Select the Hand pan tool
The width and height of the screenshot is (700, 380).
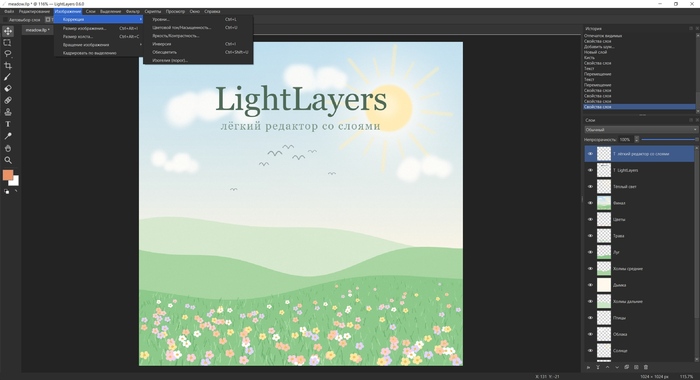click(x=8, y=148)
